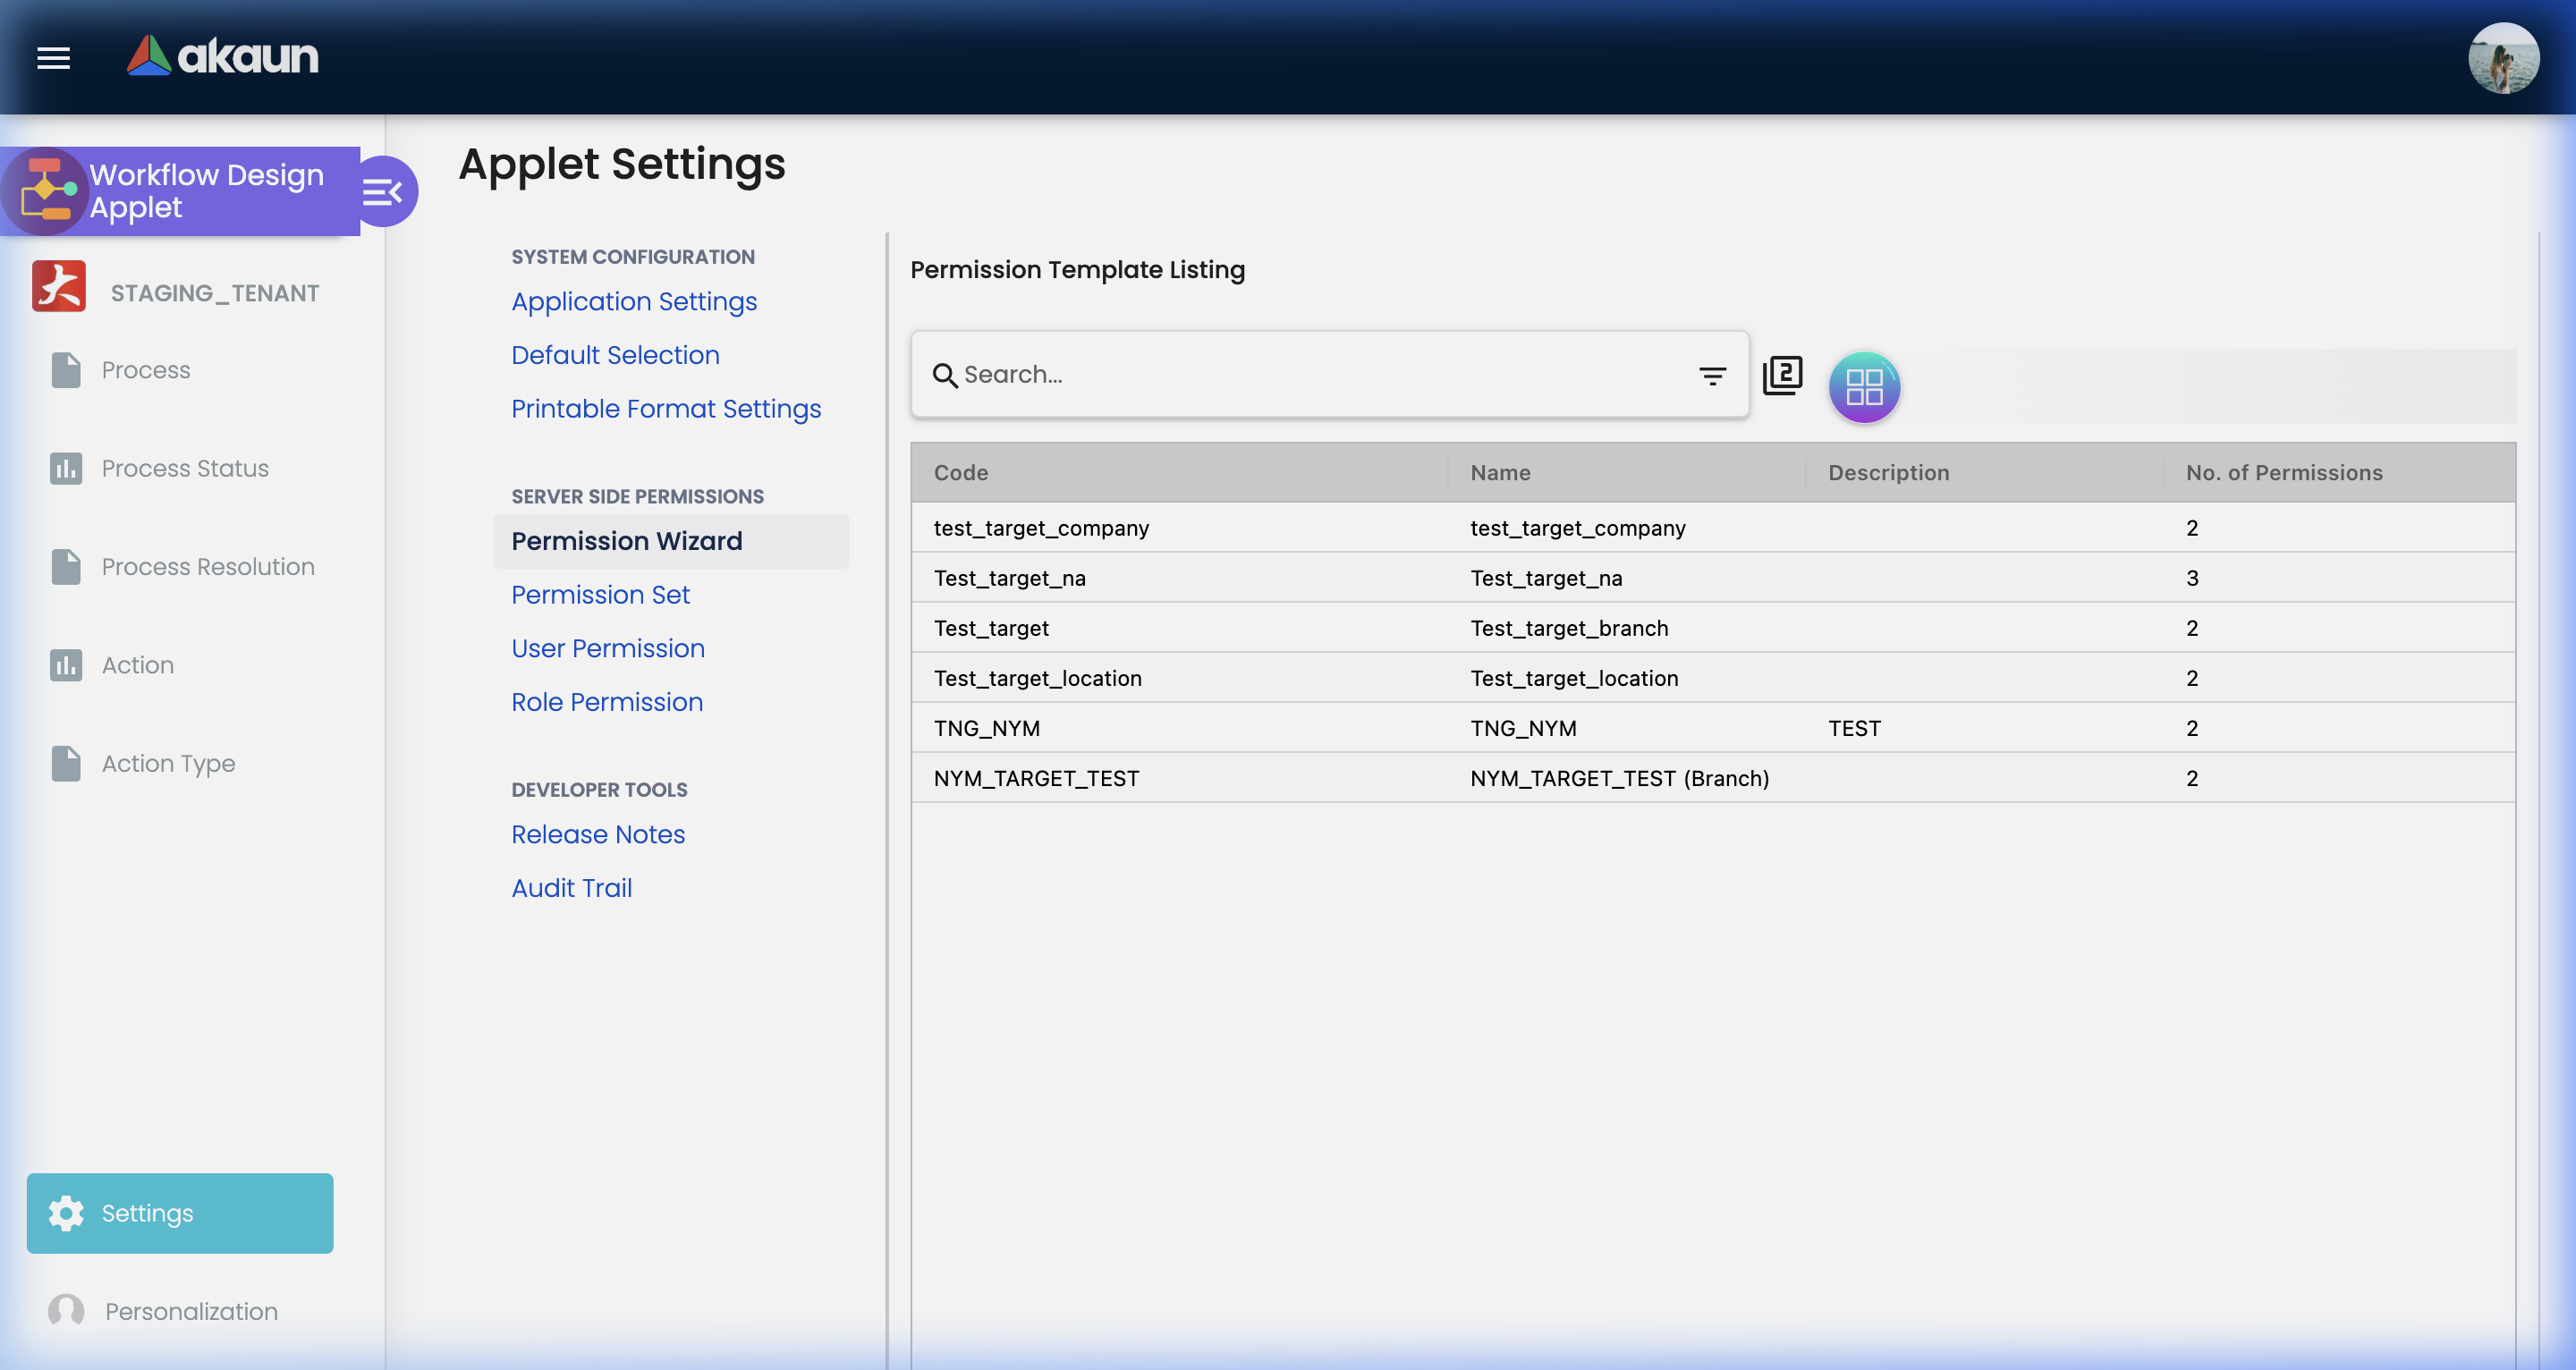This screenshot has height=1370, width=2576.
Task: Click the user profile avatar
Action: 2502,58
